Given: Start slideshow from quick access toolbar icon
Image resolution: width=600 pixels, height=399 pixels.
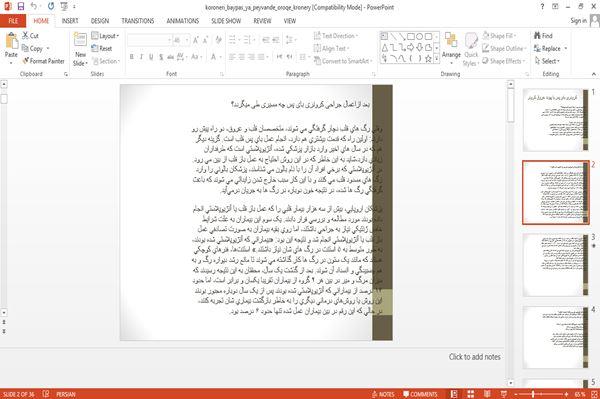Looking at the screenshot, I should pos(64,7).
